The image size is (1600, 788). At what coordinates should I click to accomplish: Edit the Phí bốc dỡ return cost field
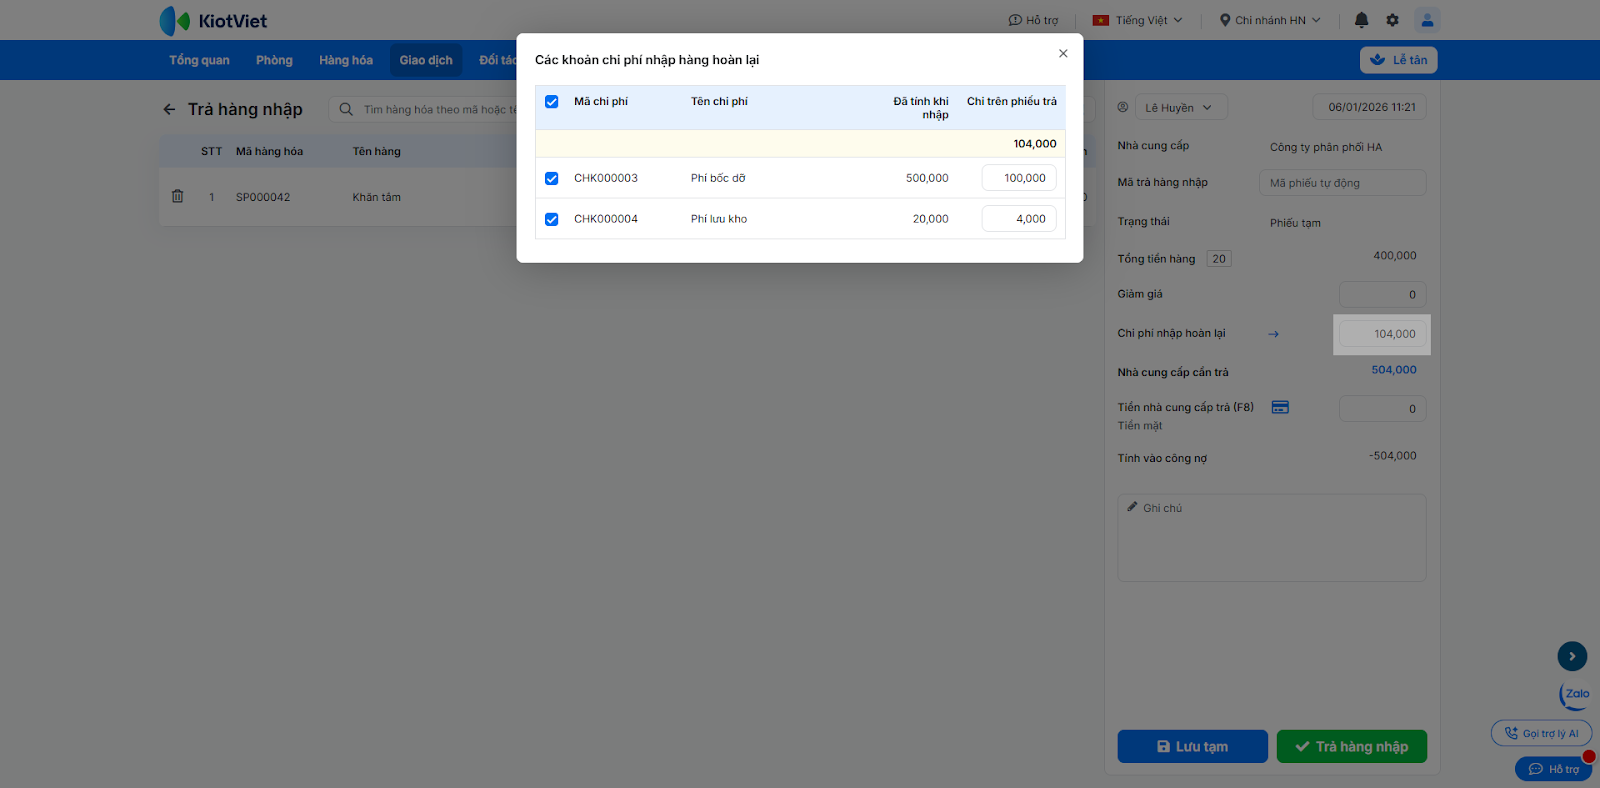tap(1019, 178)
